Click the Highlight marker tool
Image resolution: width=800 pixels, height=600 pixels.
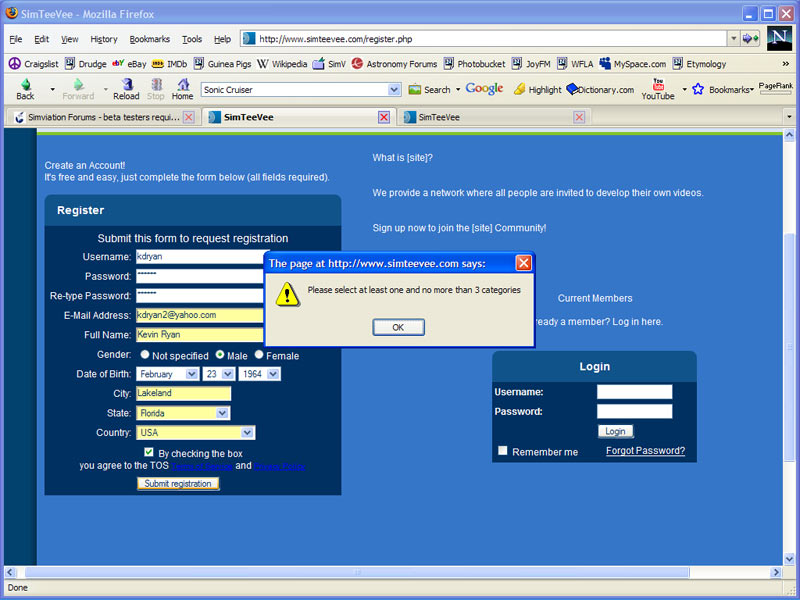538,89
